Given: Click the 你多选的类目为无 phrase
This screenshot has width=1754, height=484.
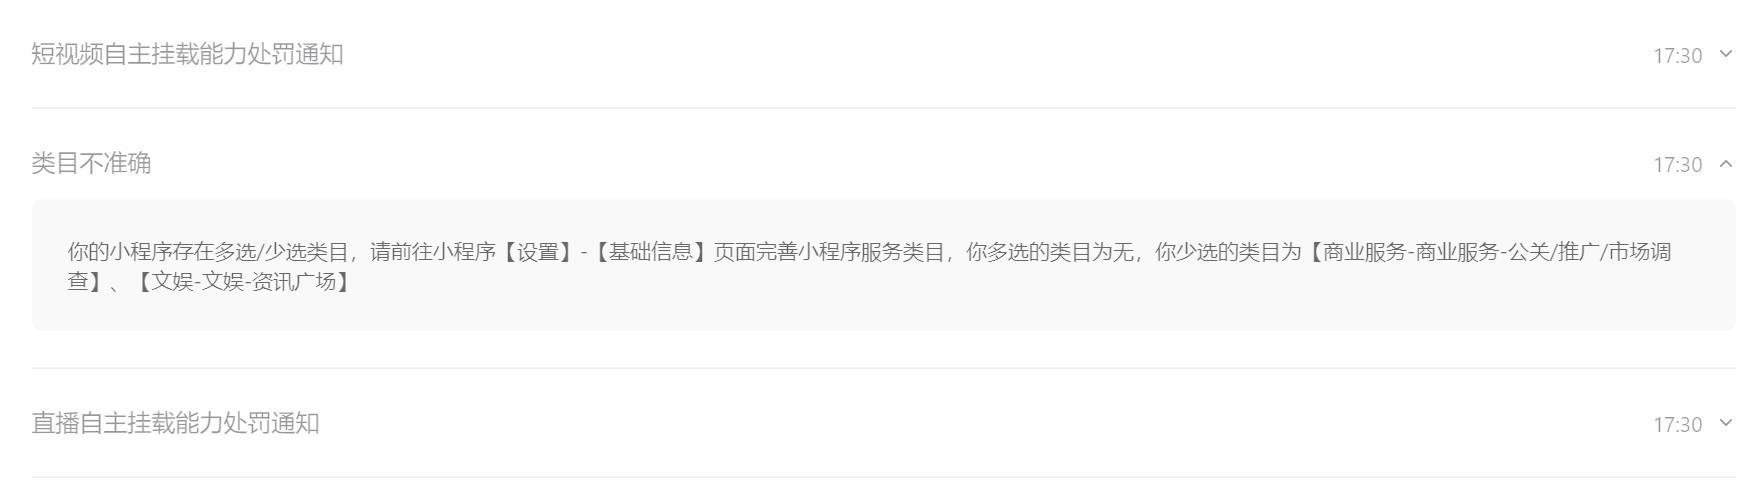Looking at the screenshot, I should [x=1049, y=252].
